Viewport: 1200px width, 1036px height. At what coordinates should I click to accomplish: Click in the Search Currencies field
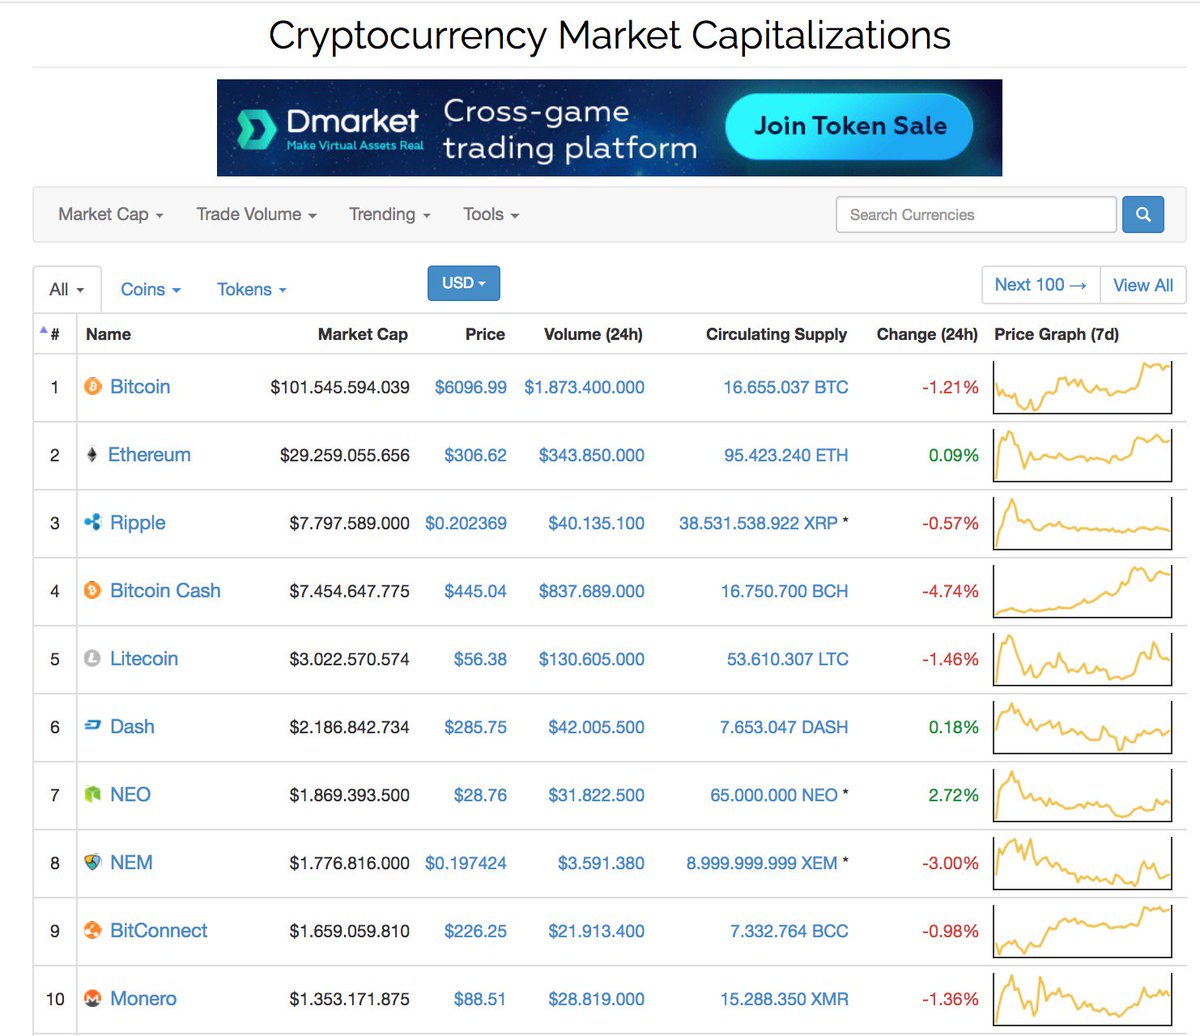tap(976, 214)
